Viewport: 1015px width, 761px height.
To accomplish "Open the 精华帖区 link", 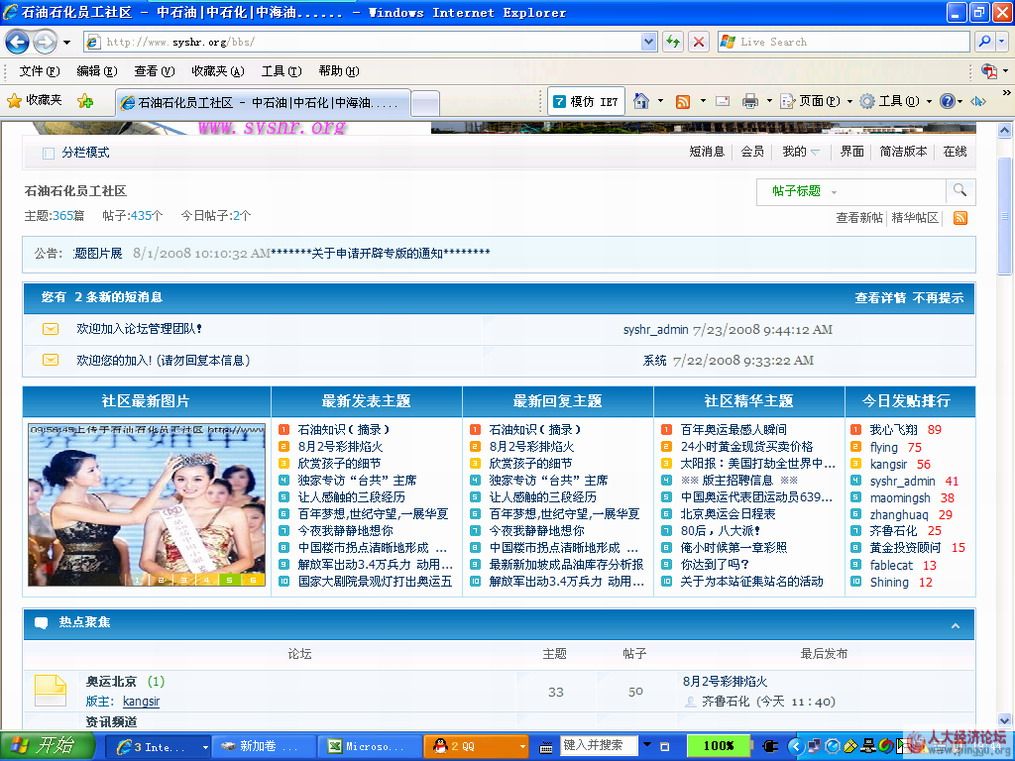I will (x=915, y=217).
